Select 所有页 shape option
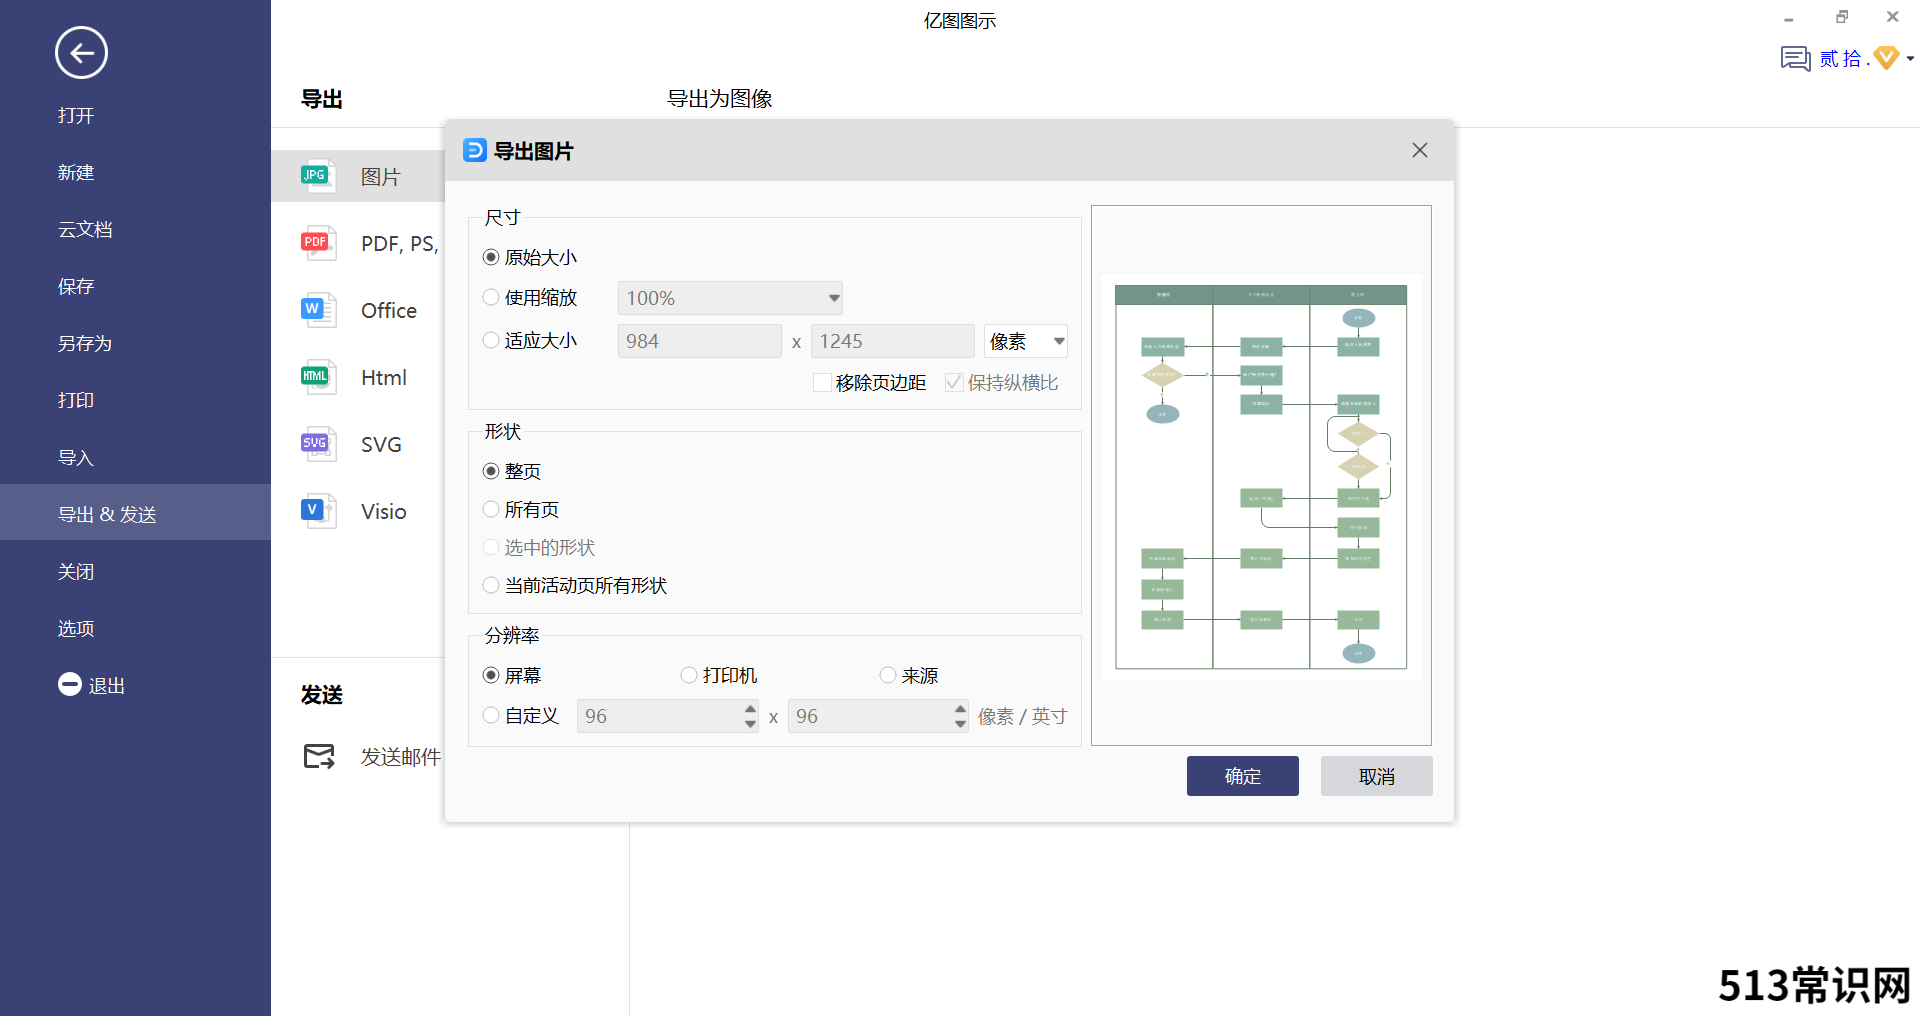The width and height of the screenshot is (1920, 1016). tap(491, 509)
